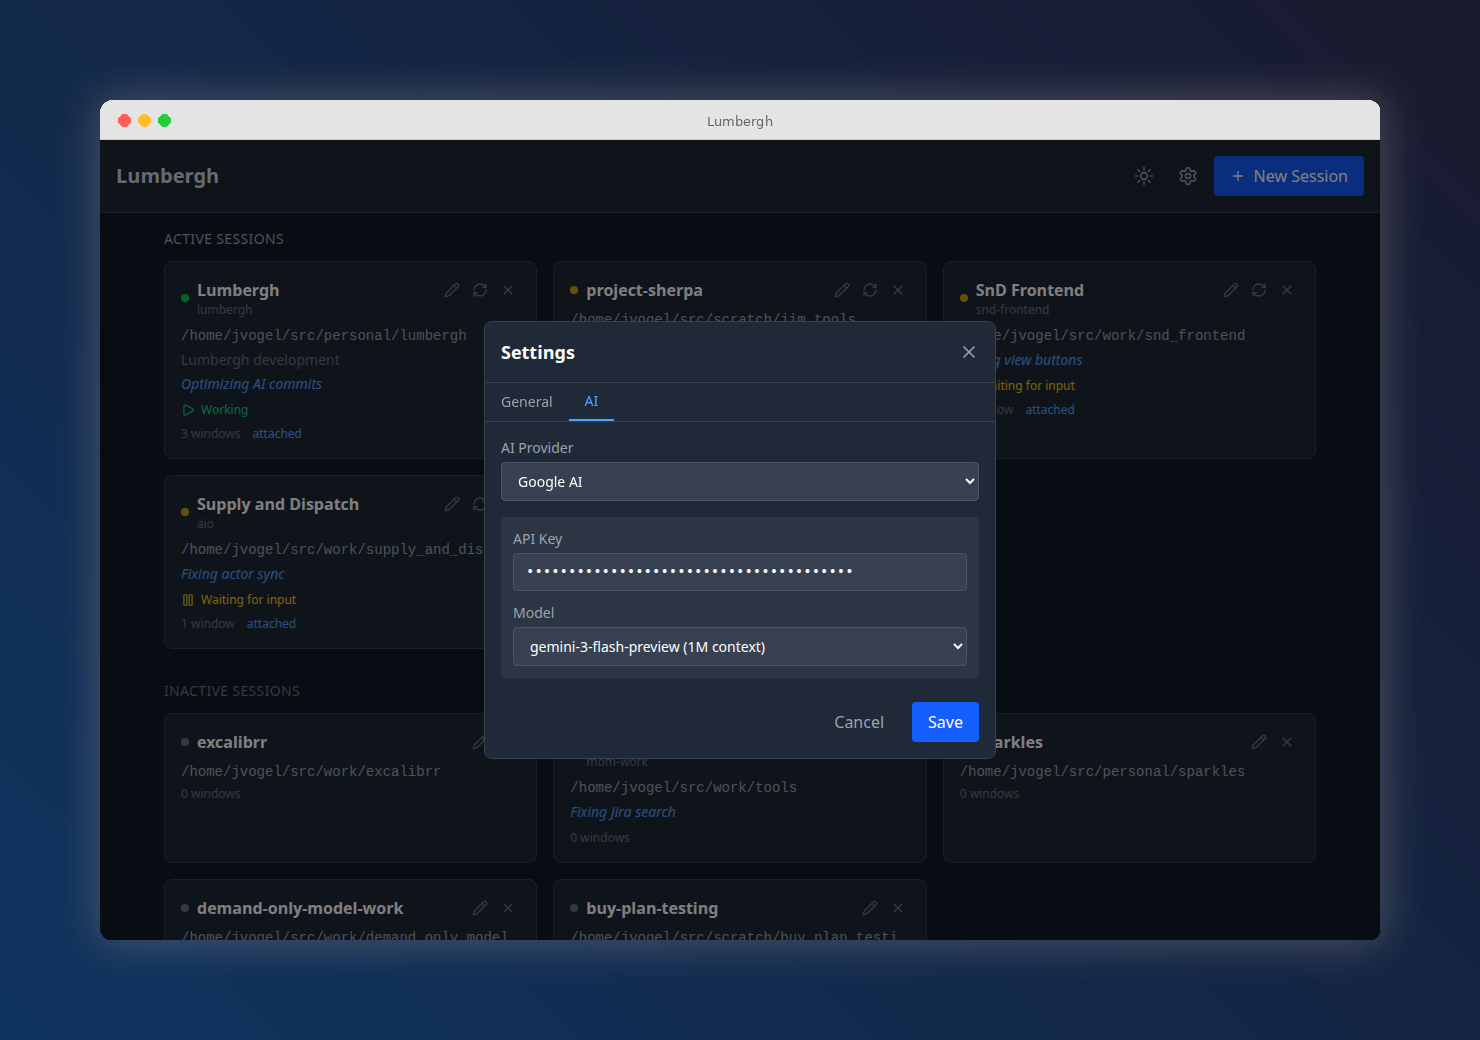Save the AI settings
The width and height of the screenshot is (1480, 1040).
click(944, 721)
